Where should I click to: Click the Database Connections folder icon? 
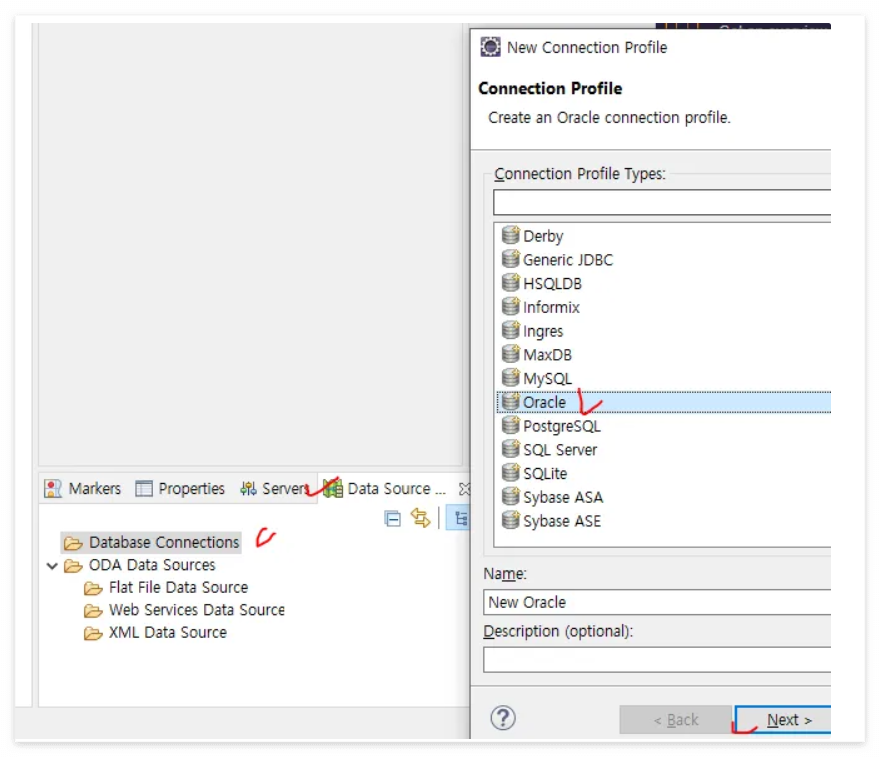click(73, 543)
